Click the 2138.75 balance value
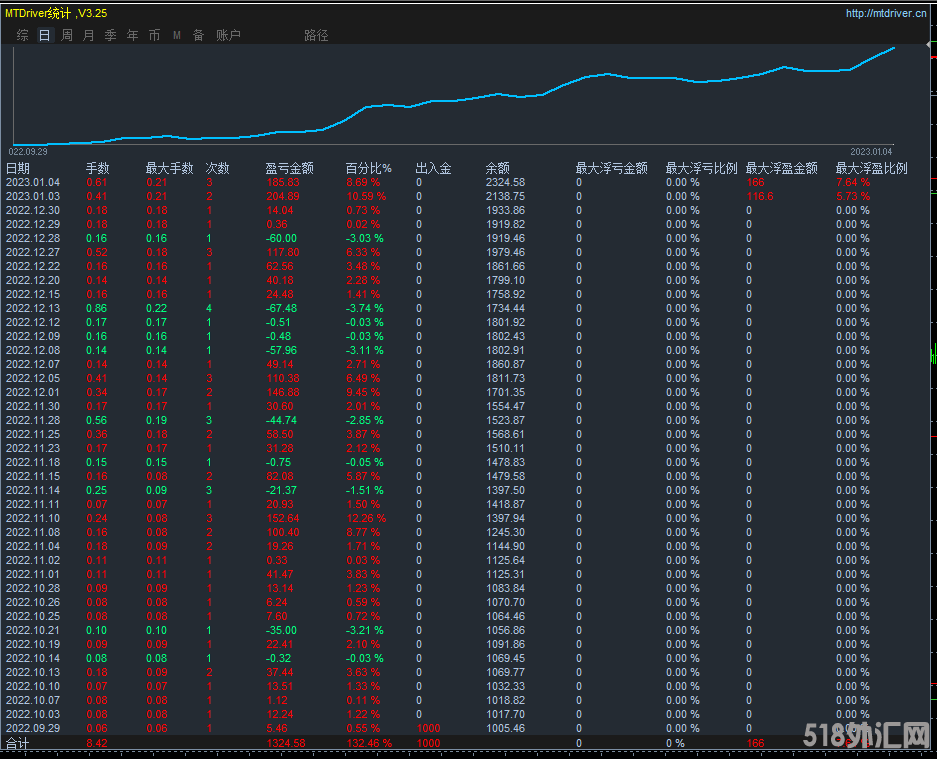 click(506, 197)
